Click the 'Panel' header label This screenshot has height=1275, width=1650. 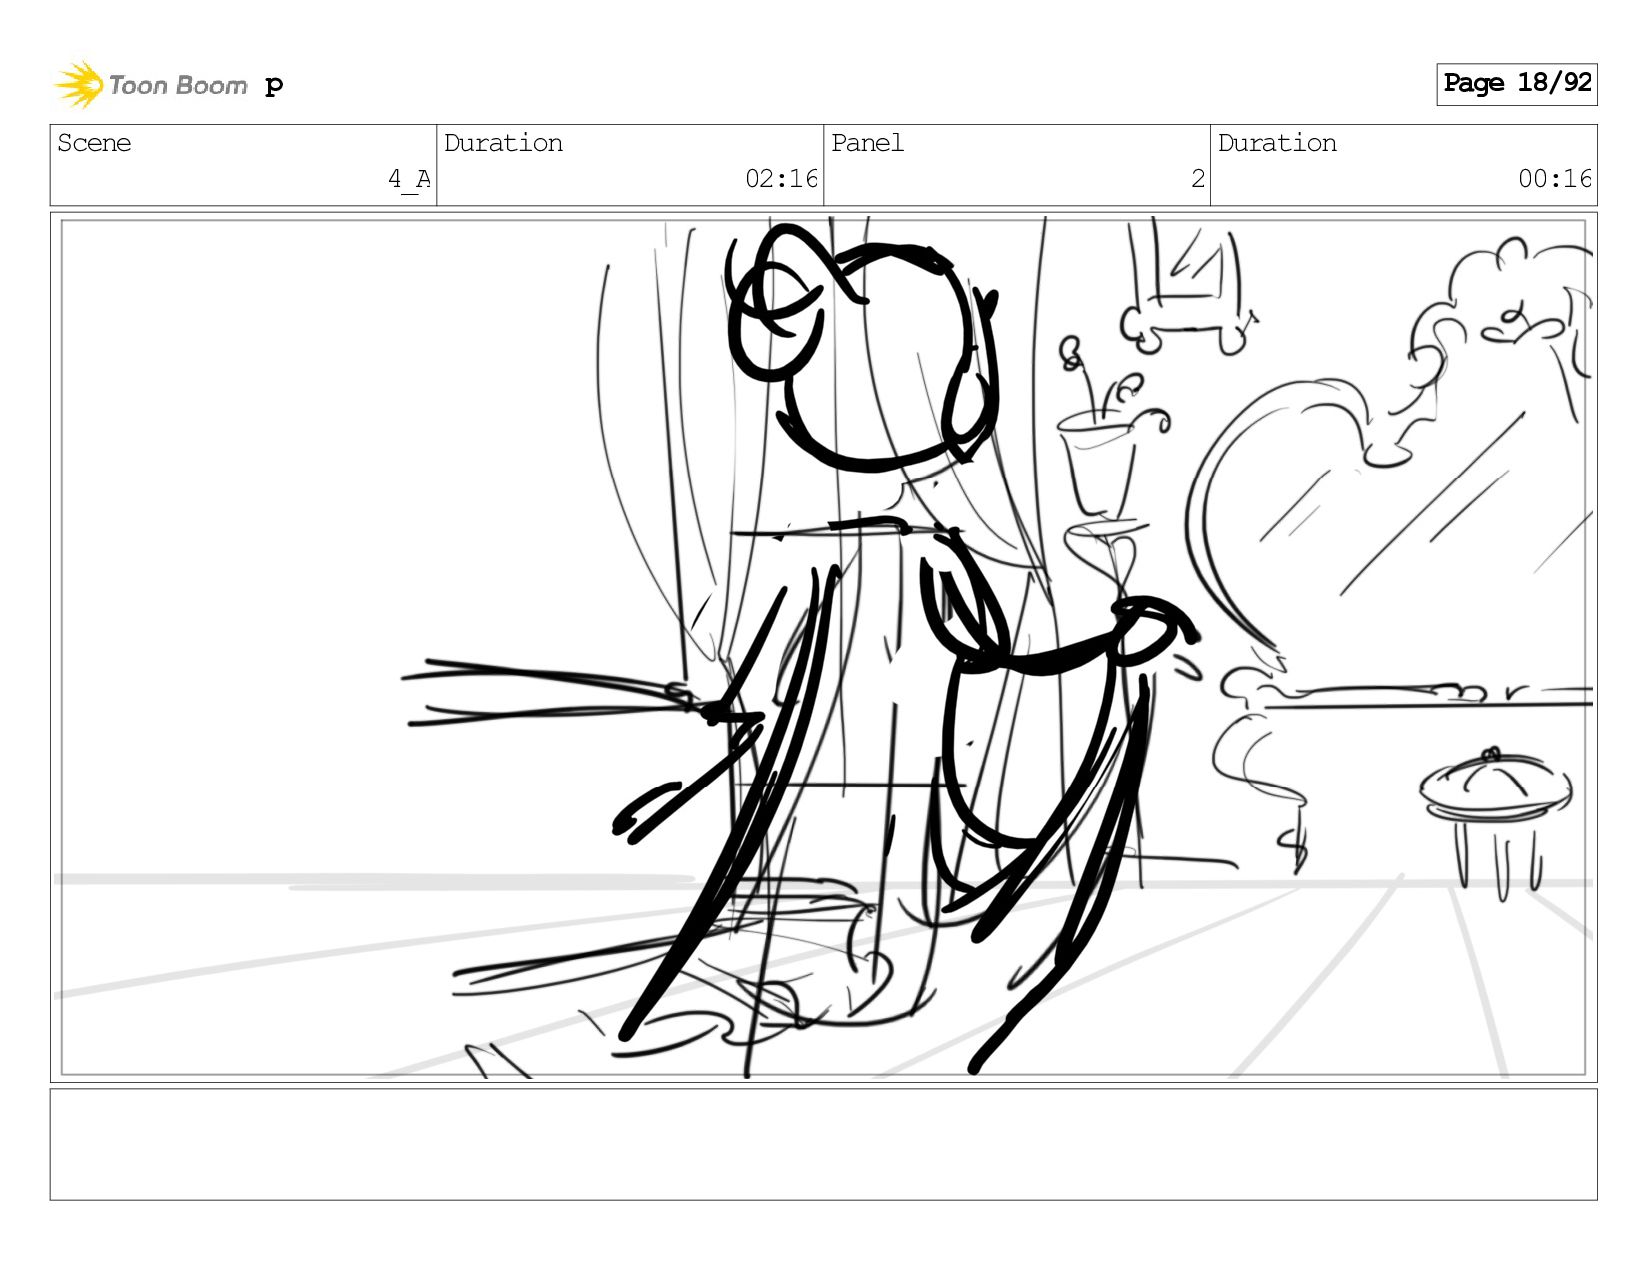tap(867, 143)
